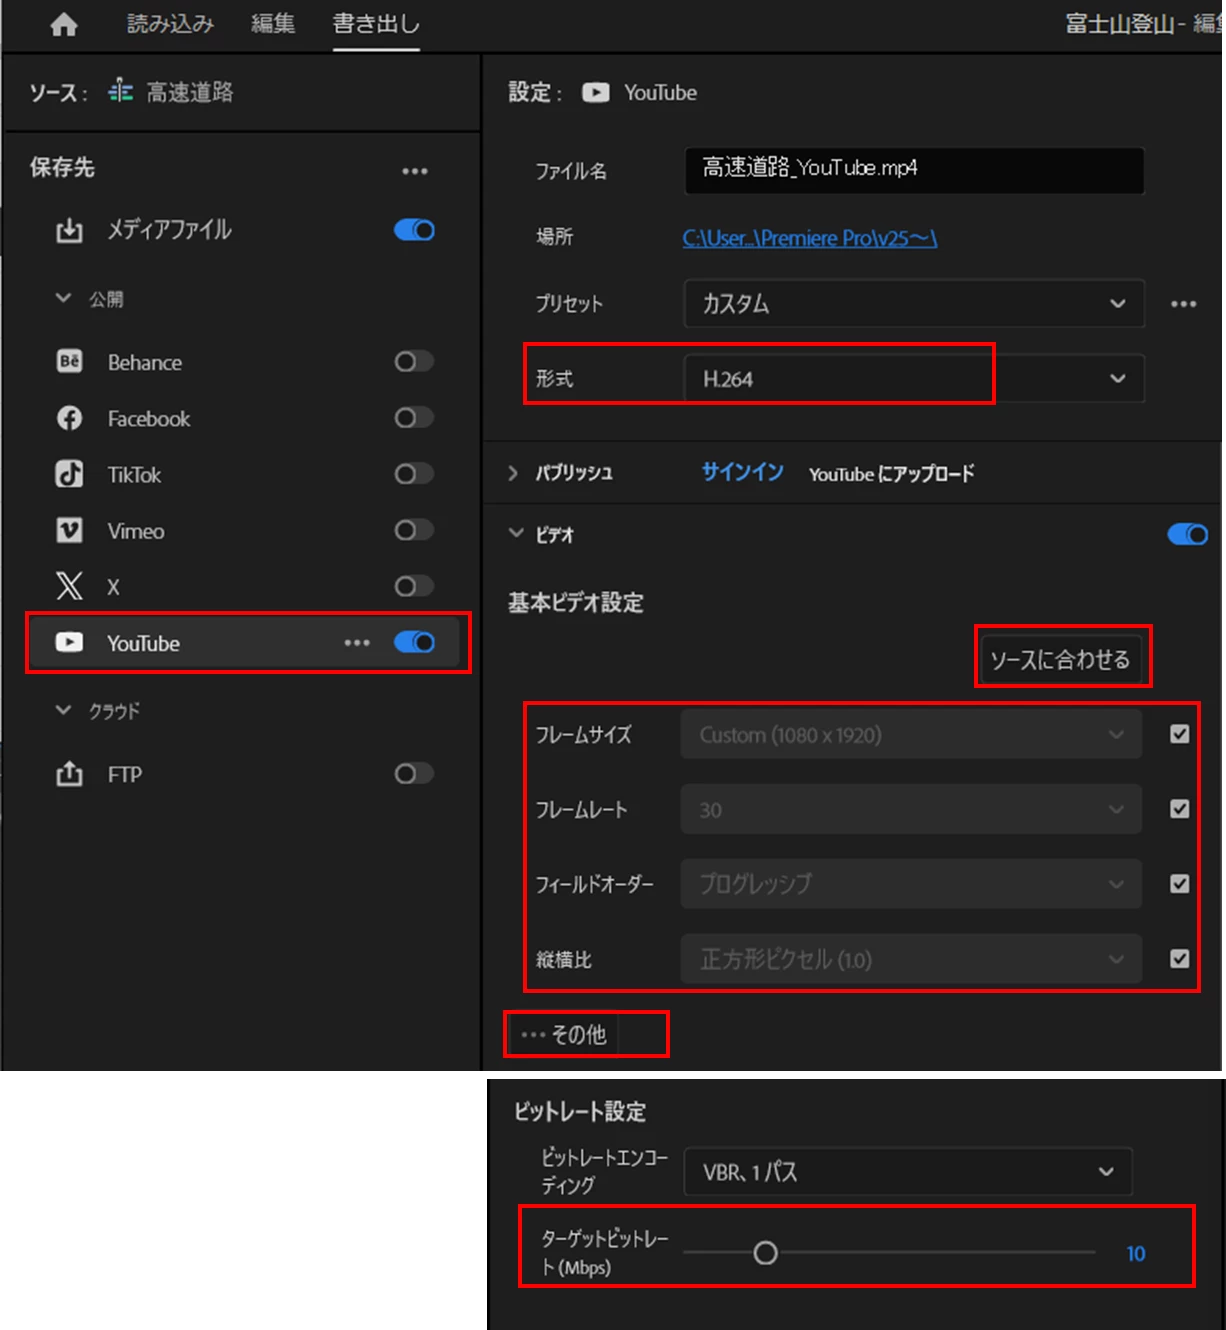Select 高速道路 source name
The height and width of the screenshot is (1330, 1226).
190,92
